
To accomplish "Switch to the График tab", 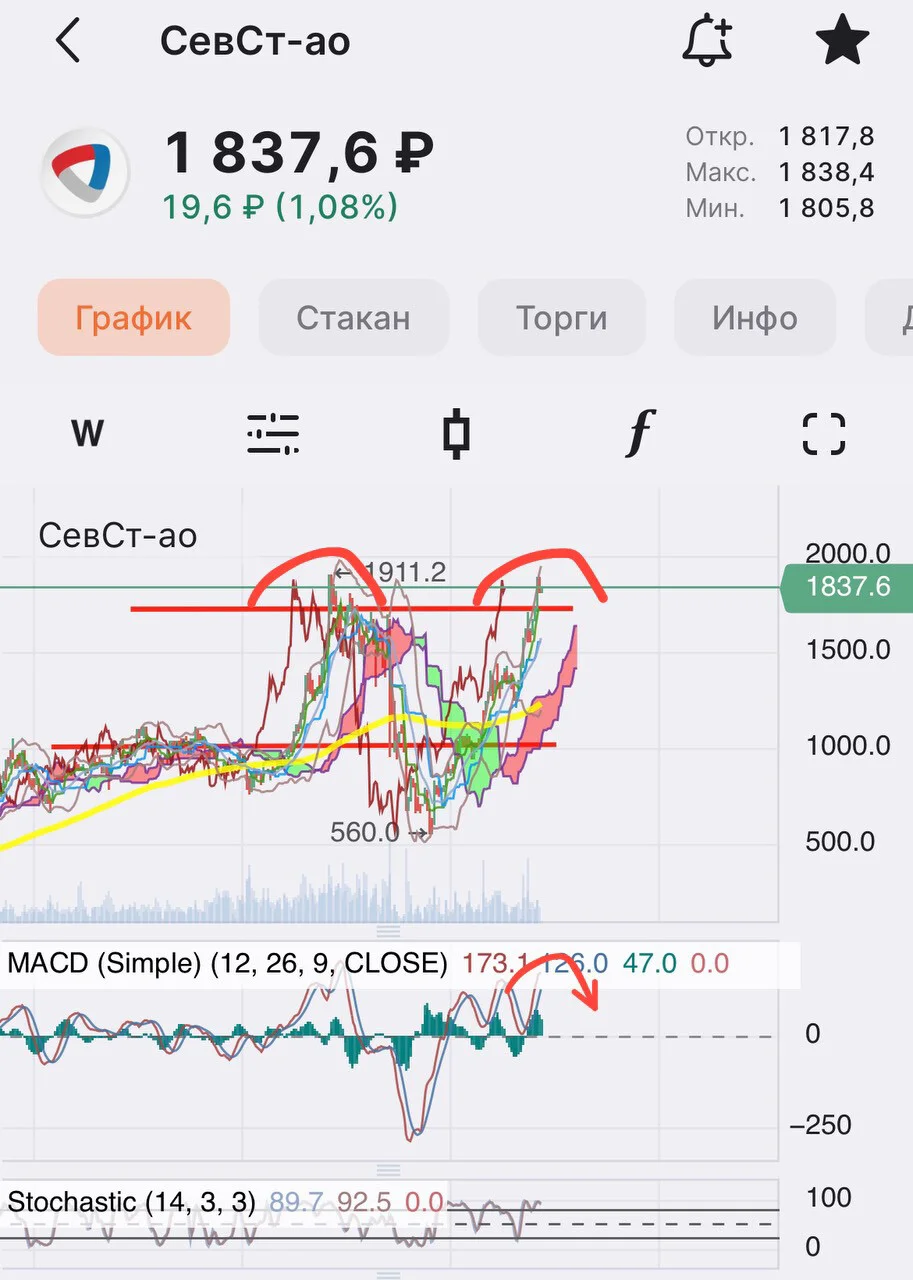I will tap(134, 318).
